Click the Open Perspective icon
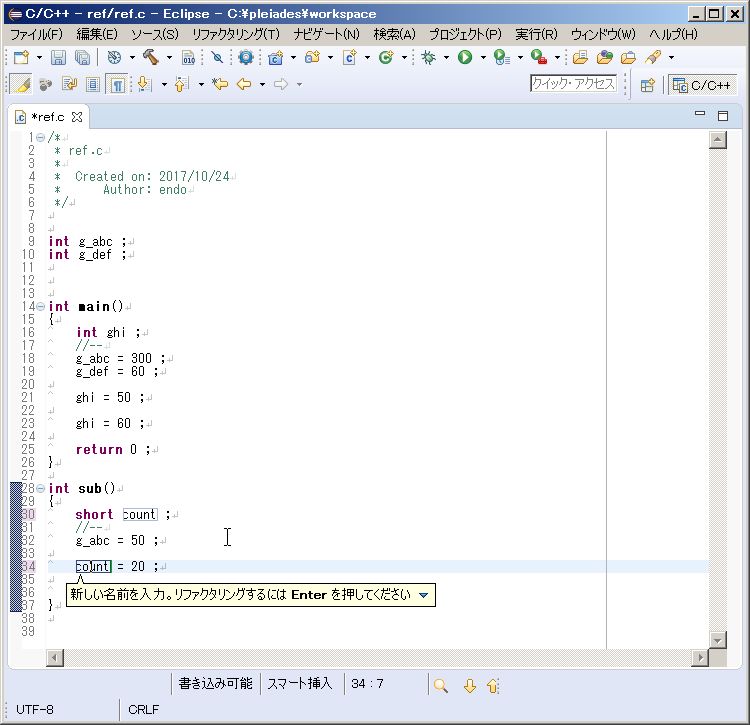Screen dimensions: 750x725 tap(647, 86)
